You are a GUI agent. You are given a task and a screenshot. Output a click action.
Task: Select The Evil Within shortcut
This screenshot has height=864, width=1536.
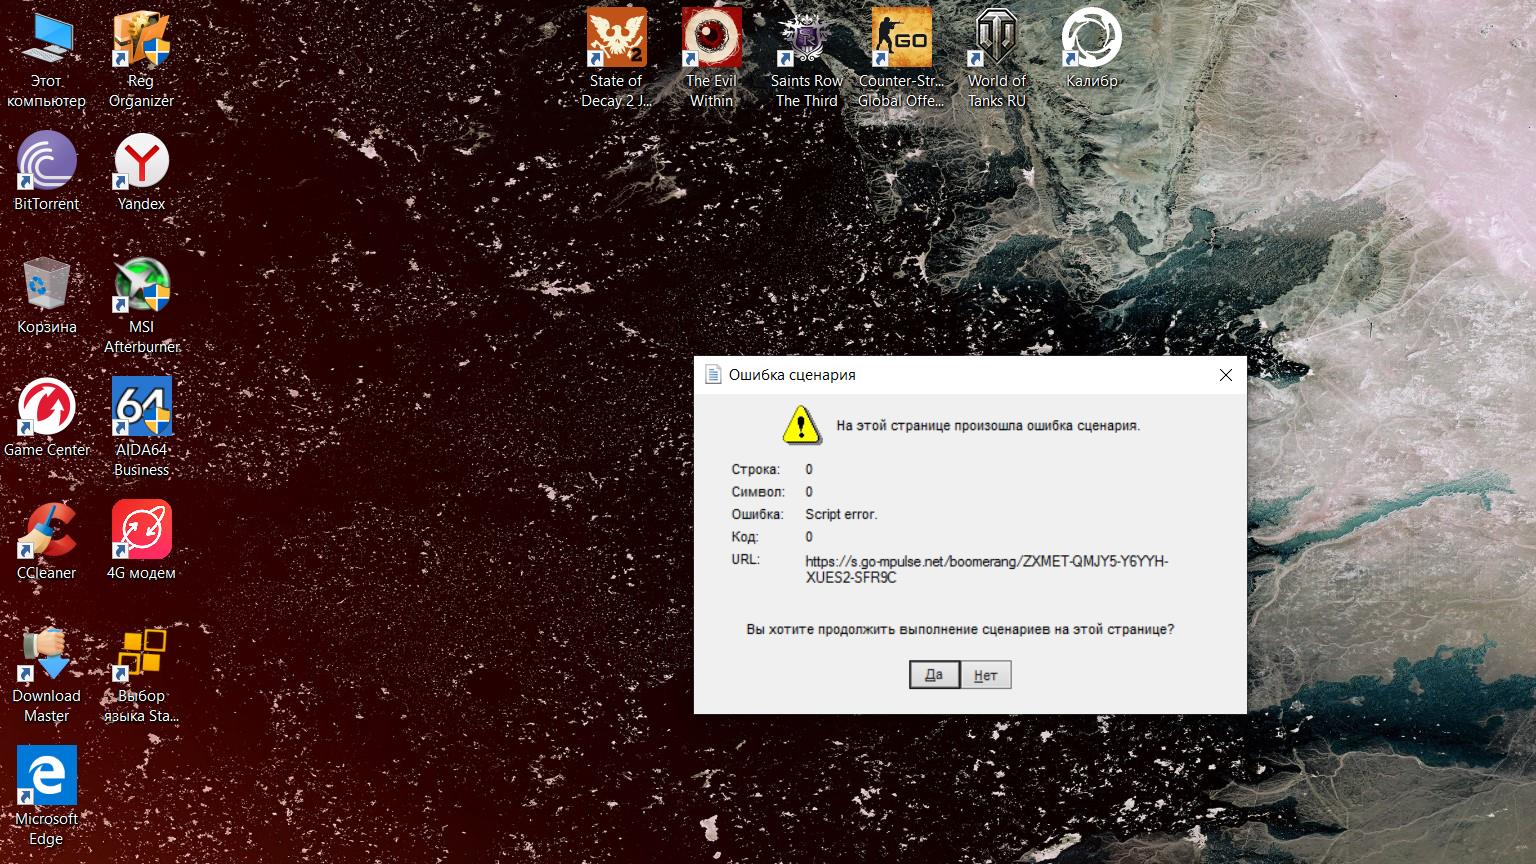pyautogui.click(x=711, y=60)
